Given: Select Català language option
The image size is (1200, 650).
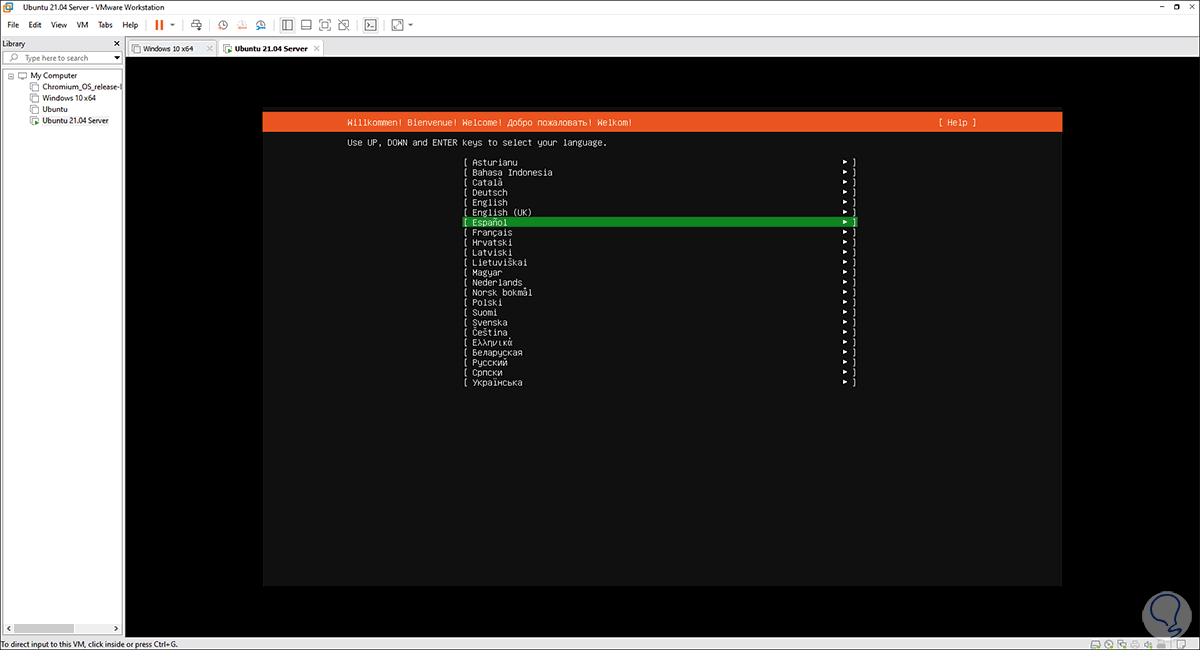Looking at the screenshot, I should 660,182.
